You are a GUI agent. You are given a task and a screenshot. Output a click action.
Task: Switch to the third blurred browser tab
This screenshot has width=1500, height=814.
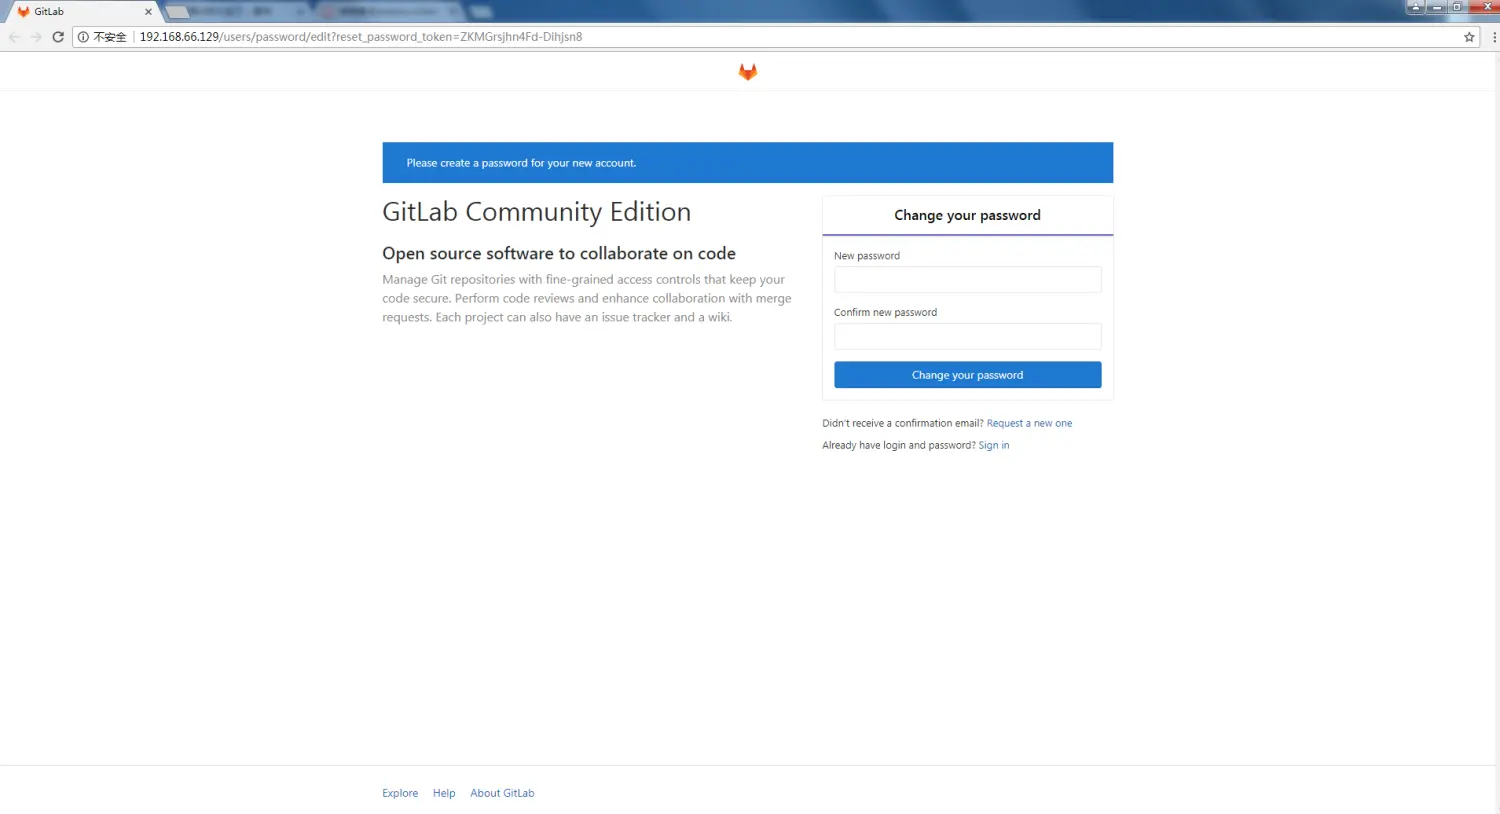tap(390, 12)
